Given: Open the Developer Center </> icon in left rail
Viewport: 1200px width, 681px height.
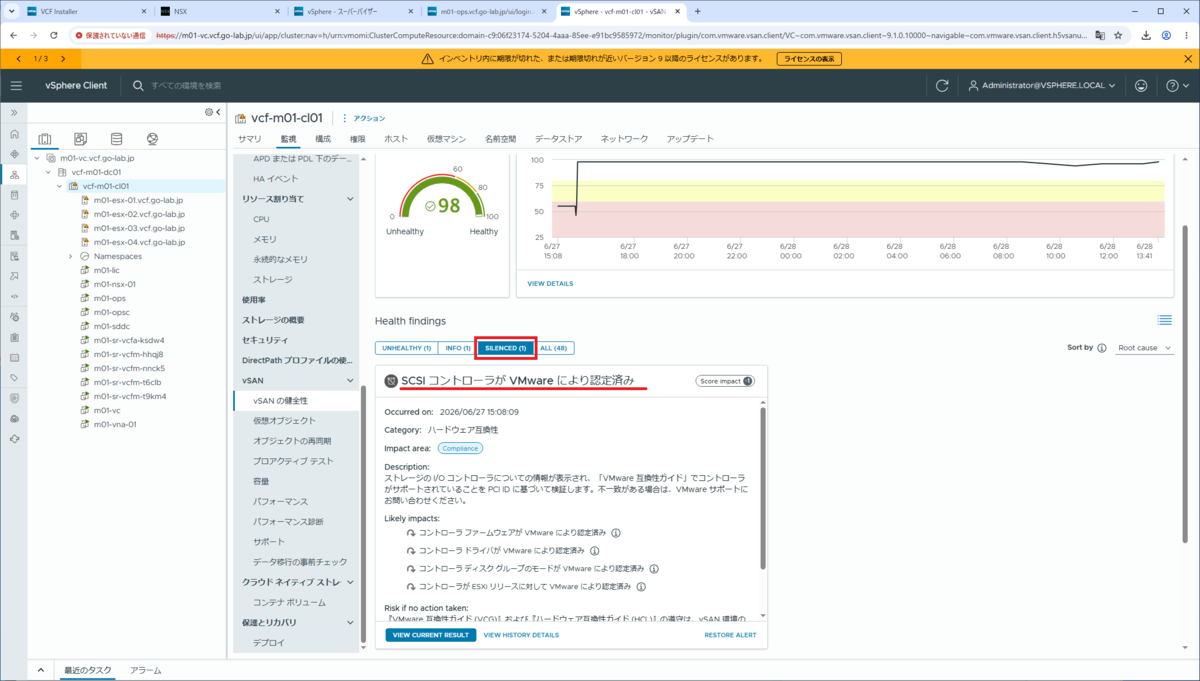Looking at the screenshot, I should [x=14, y=296].
